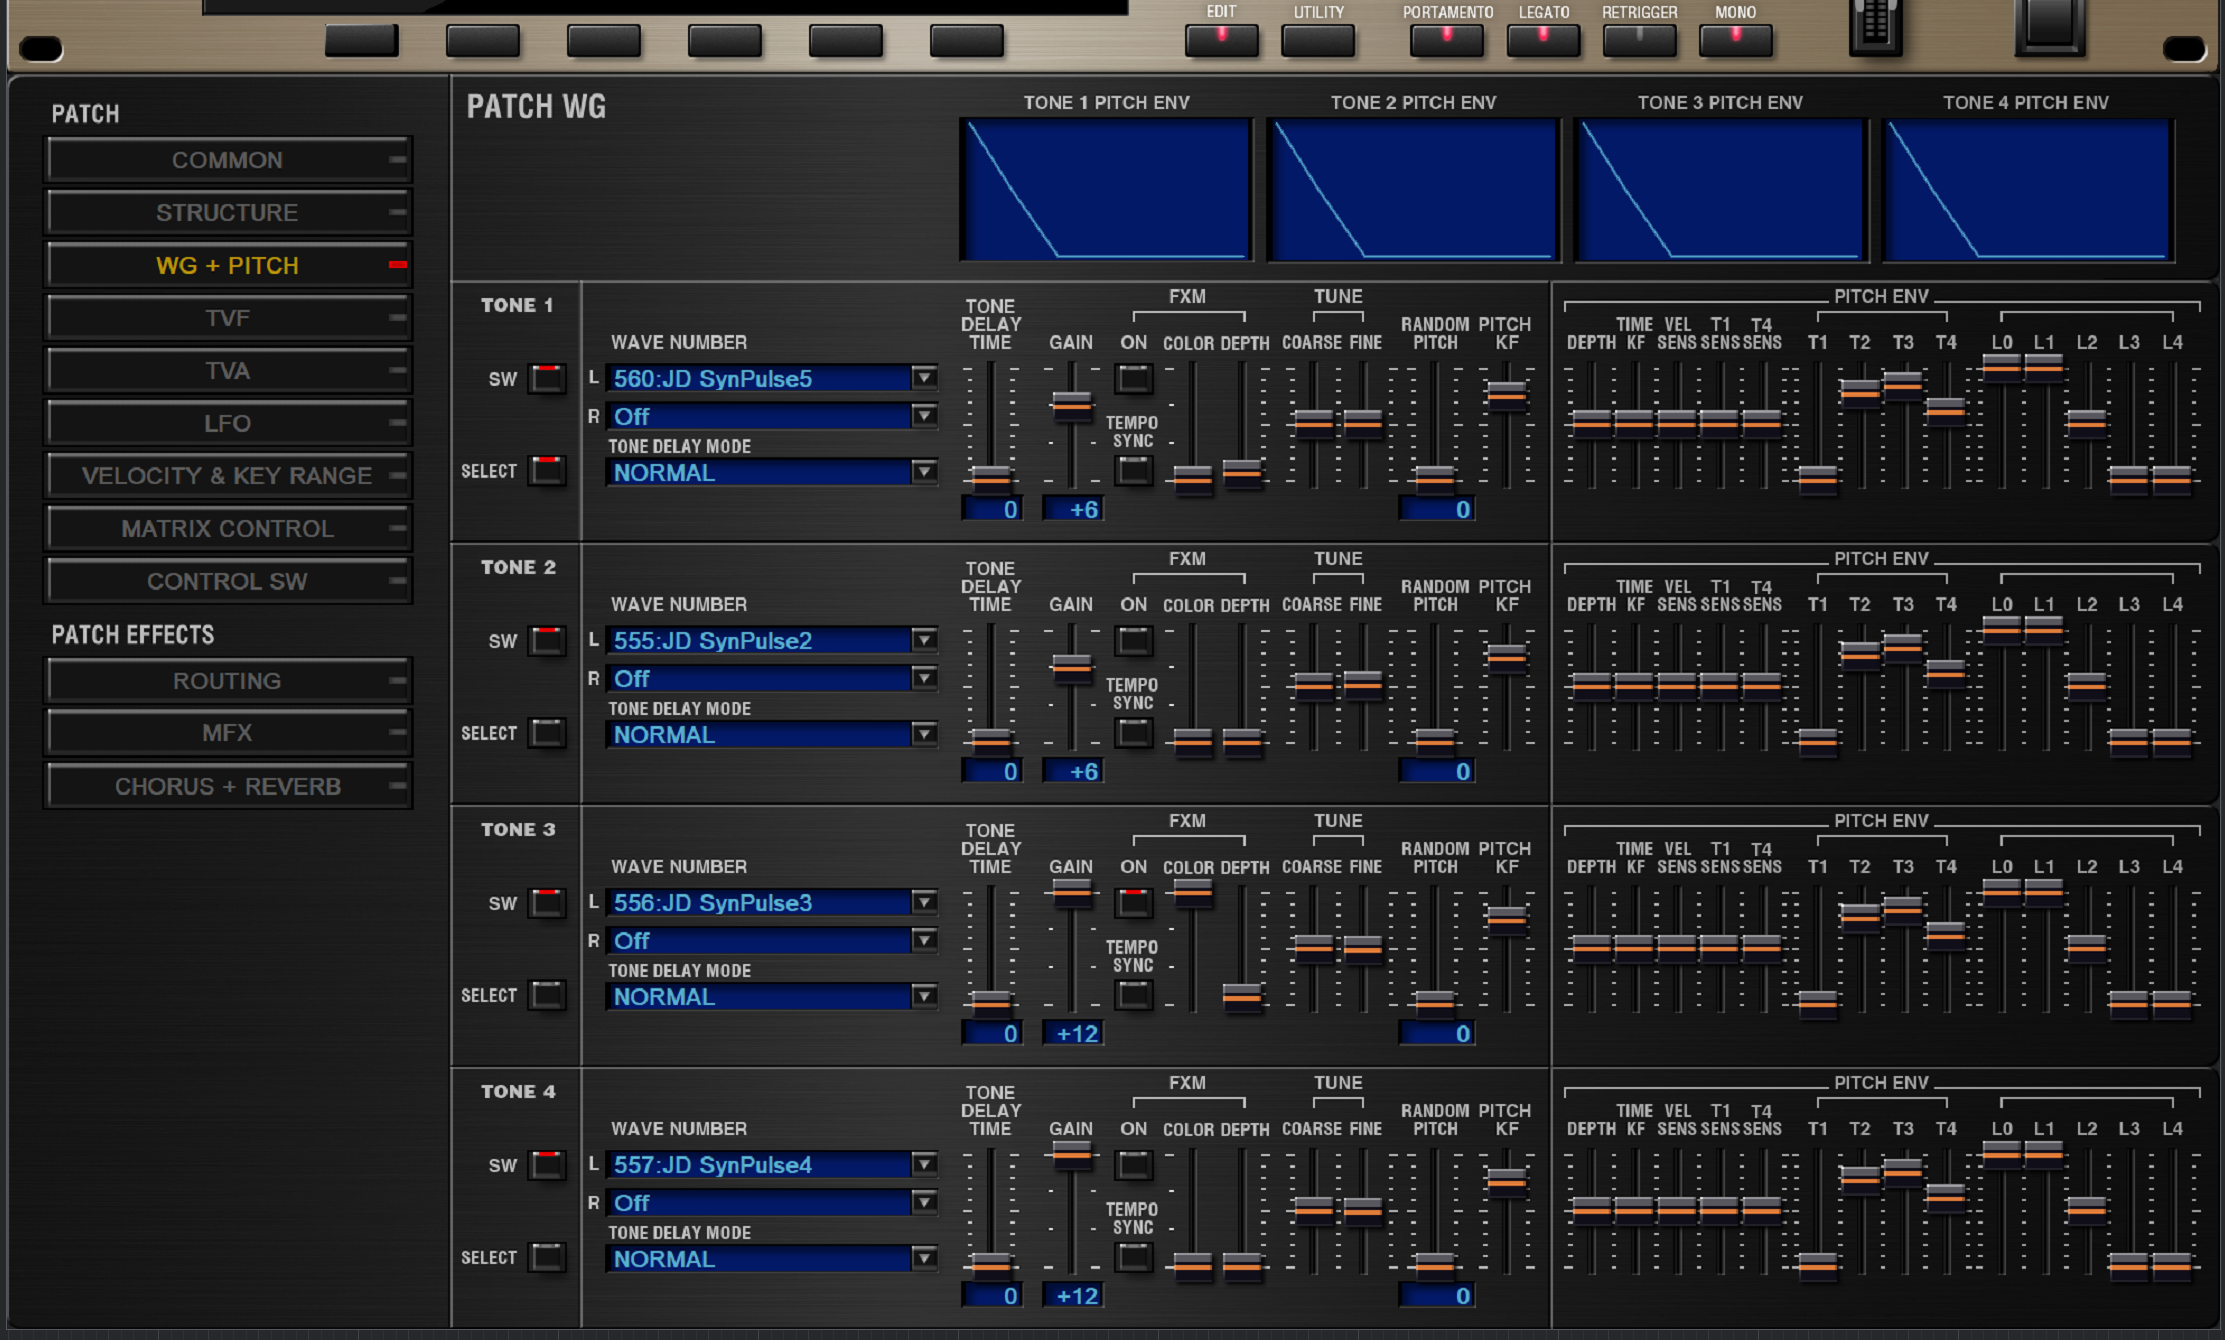This screenshot has width=2225, height=1340.
Task: Turn off the Tone 1 SW switch
Action: [547, 379]
